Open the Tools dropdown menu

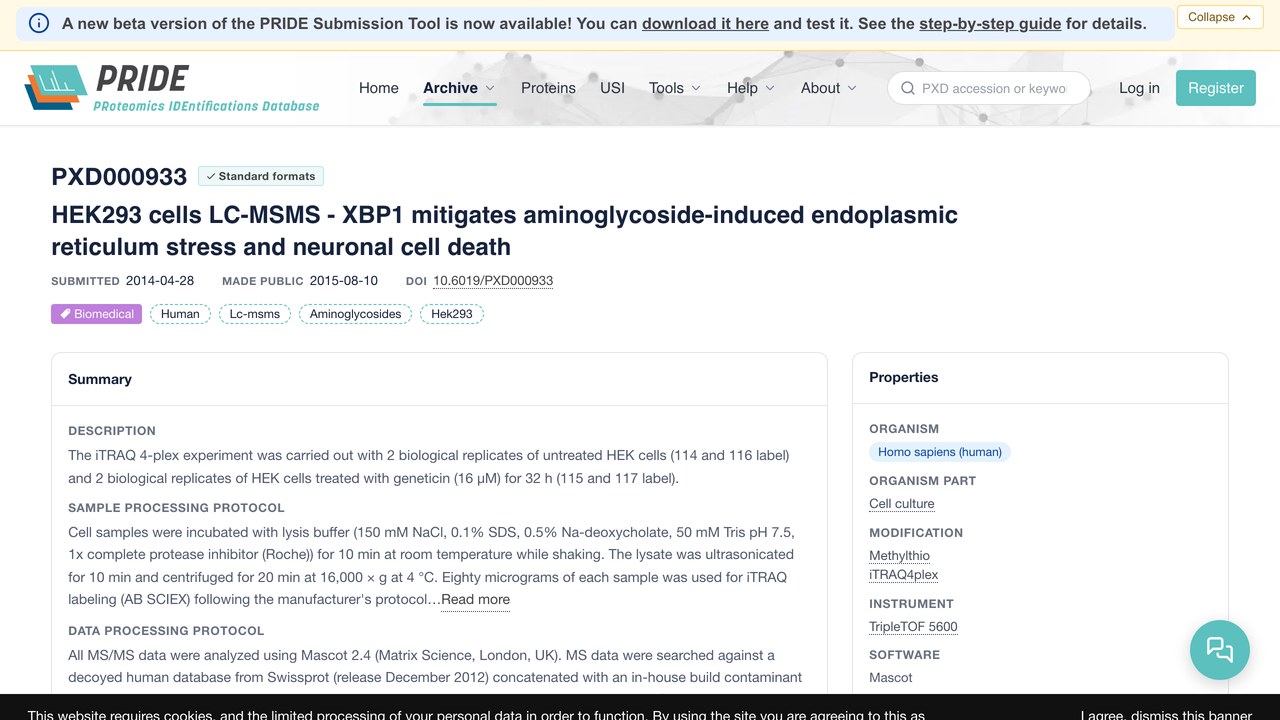pos(675,88)
